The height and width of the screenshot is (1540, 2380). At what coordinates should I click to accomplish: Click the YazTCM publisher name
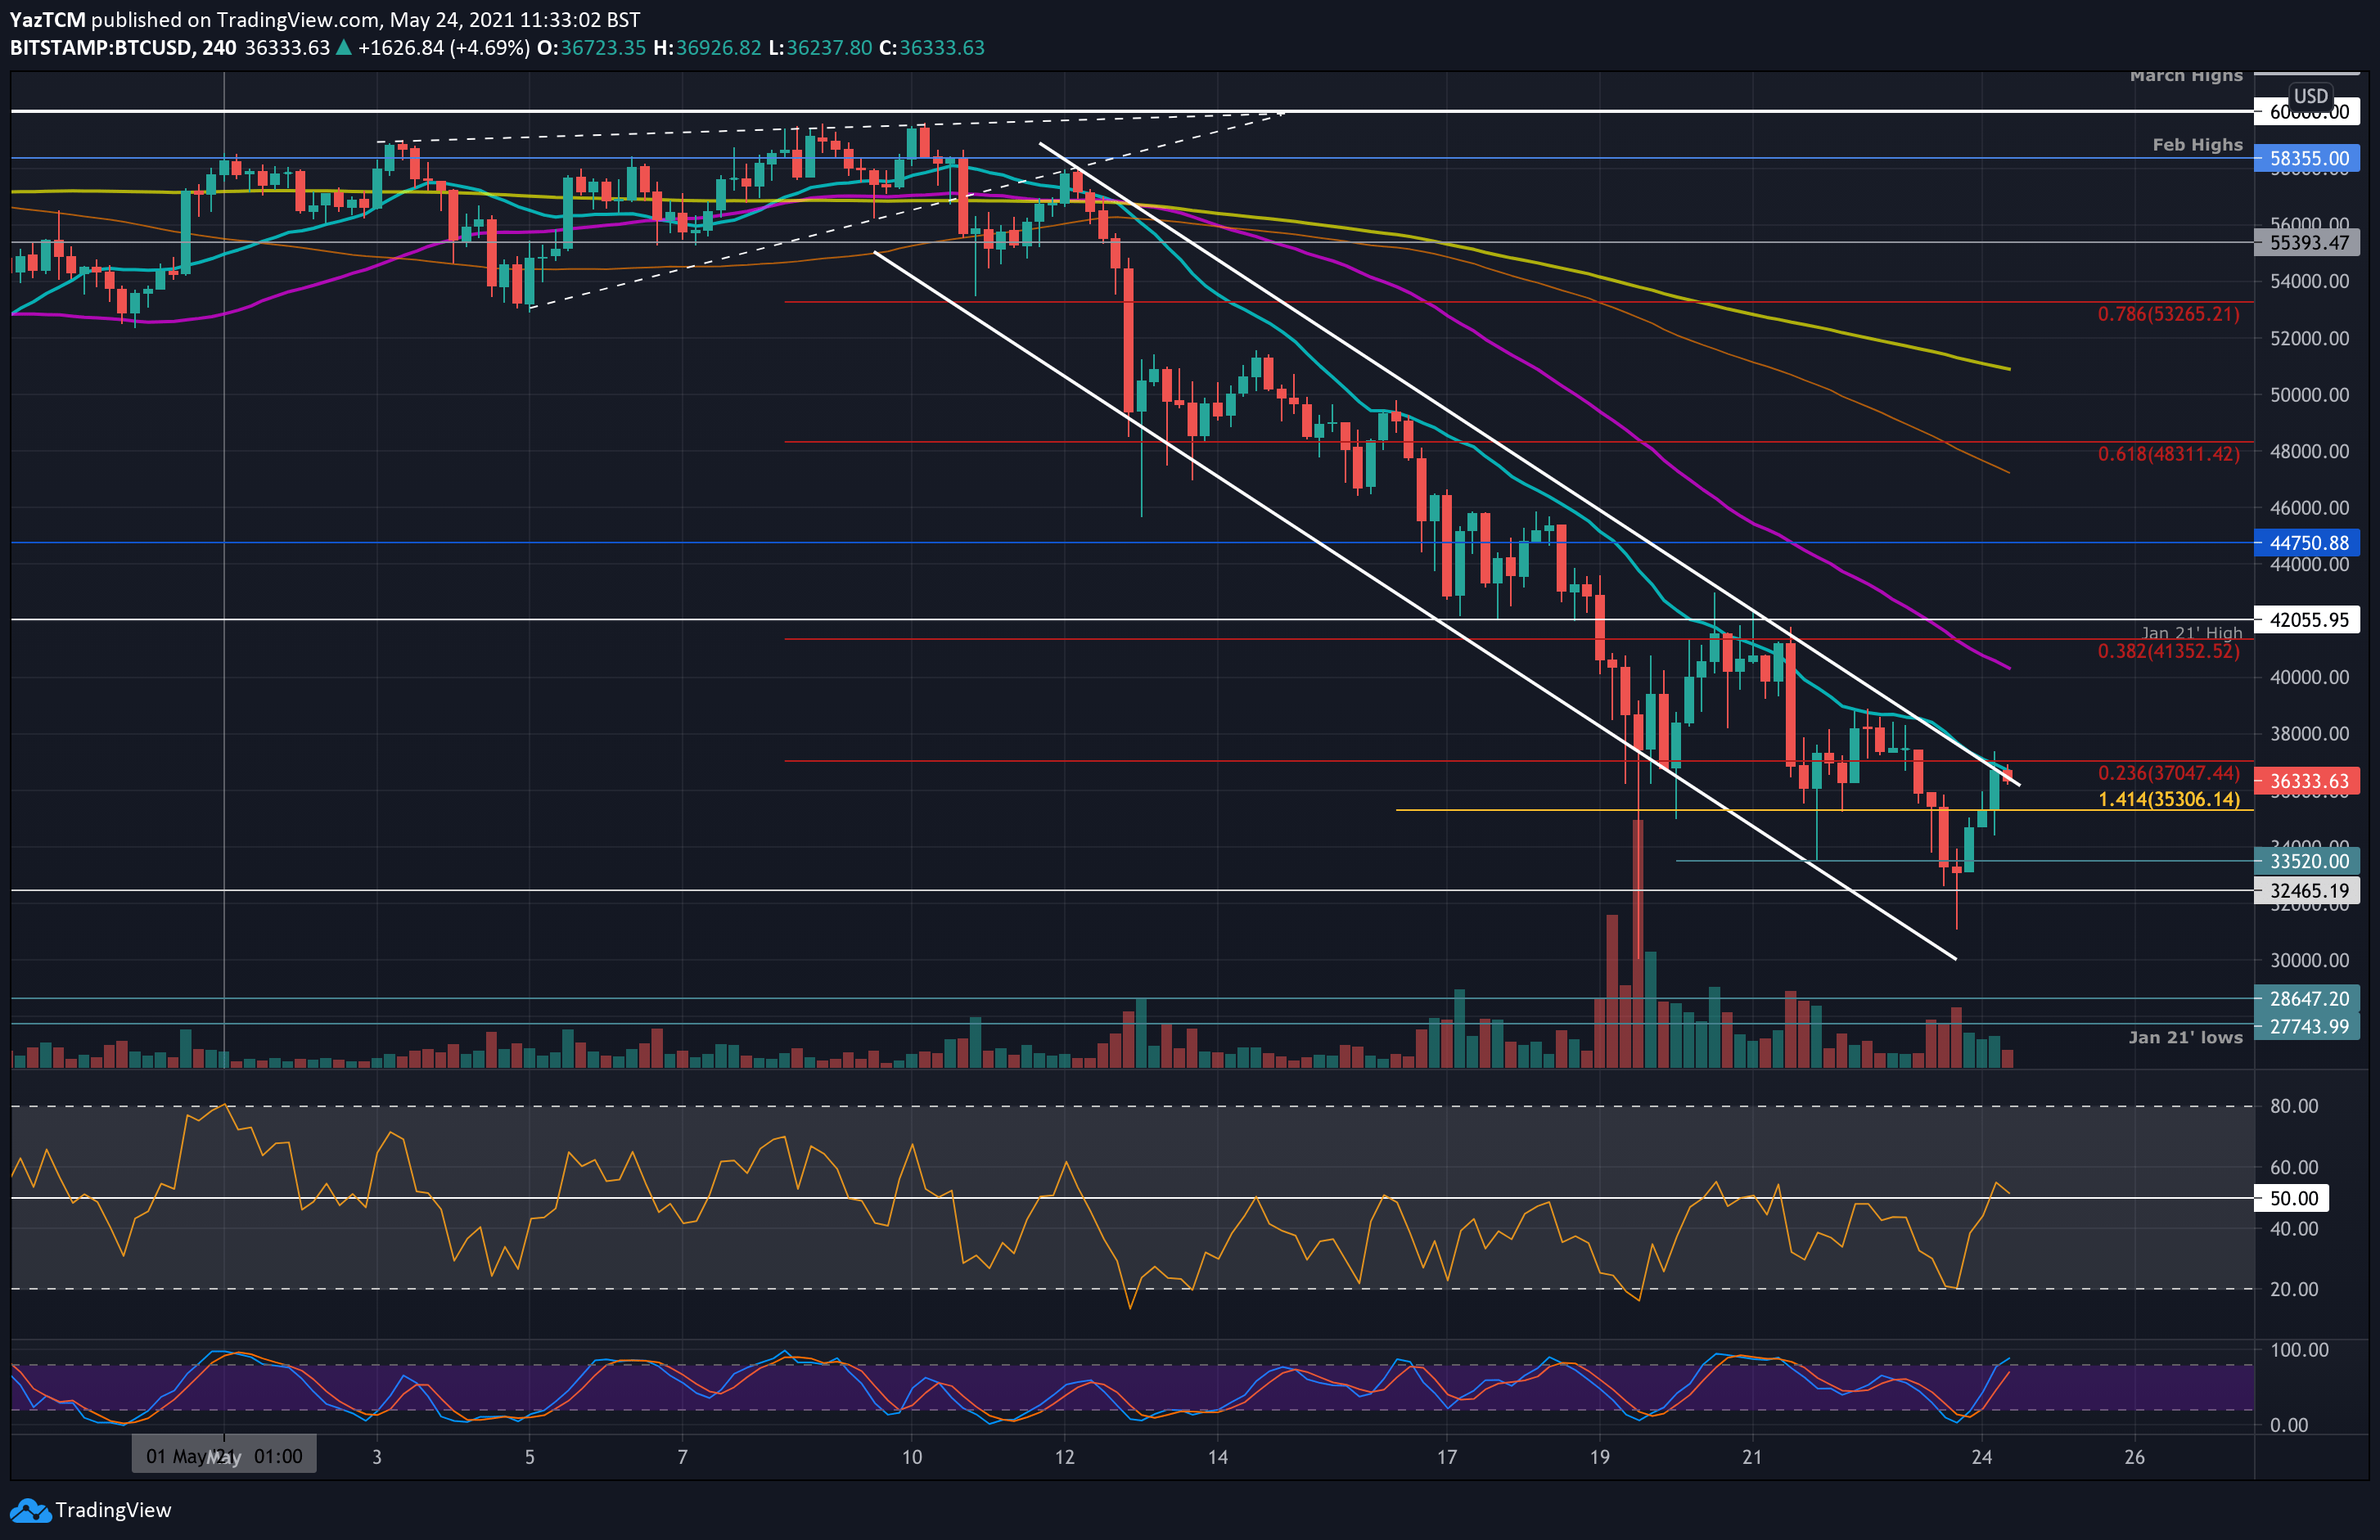pyautogui.click(x=48, y=20)
